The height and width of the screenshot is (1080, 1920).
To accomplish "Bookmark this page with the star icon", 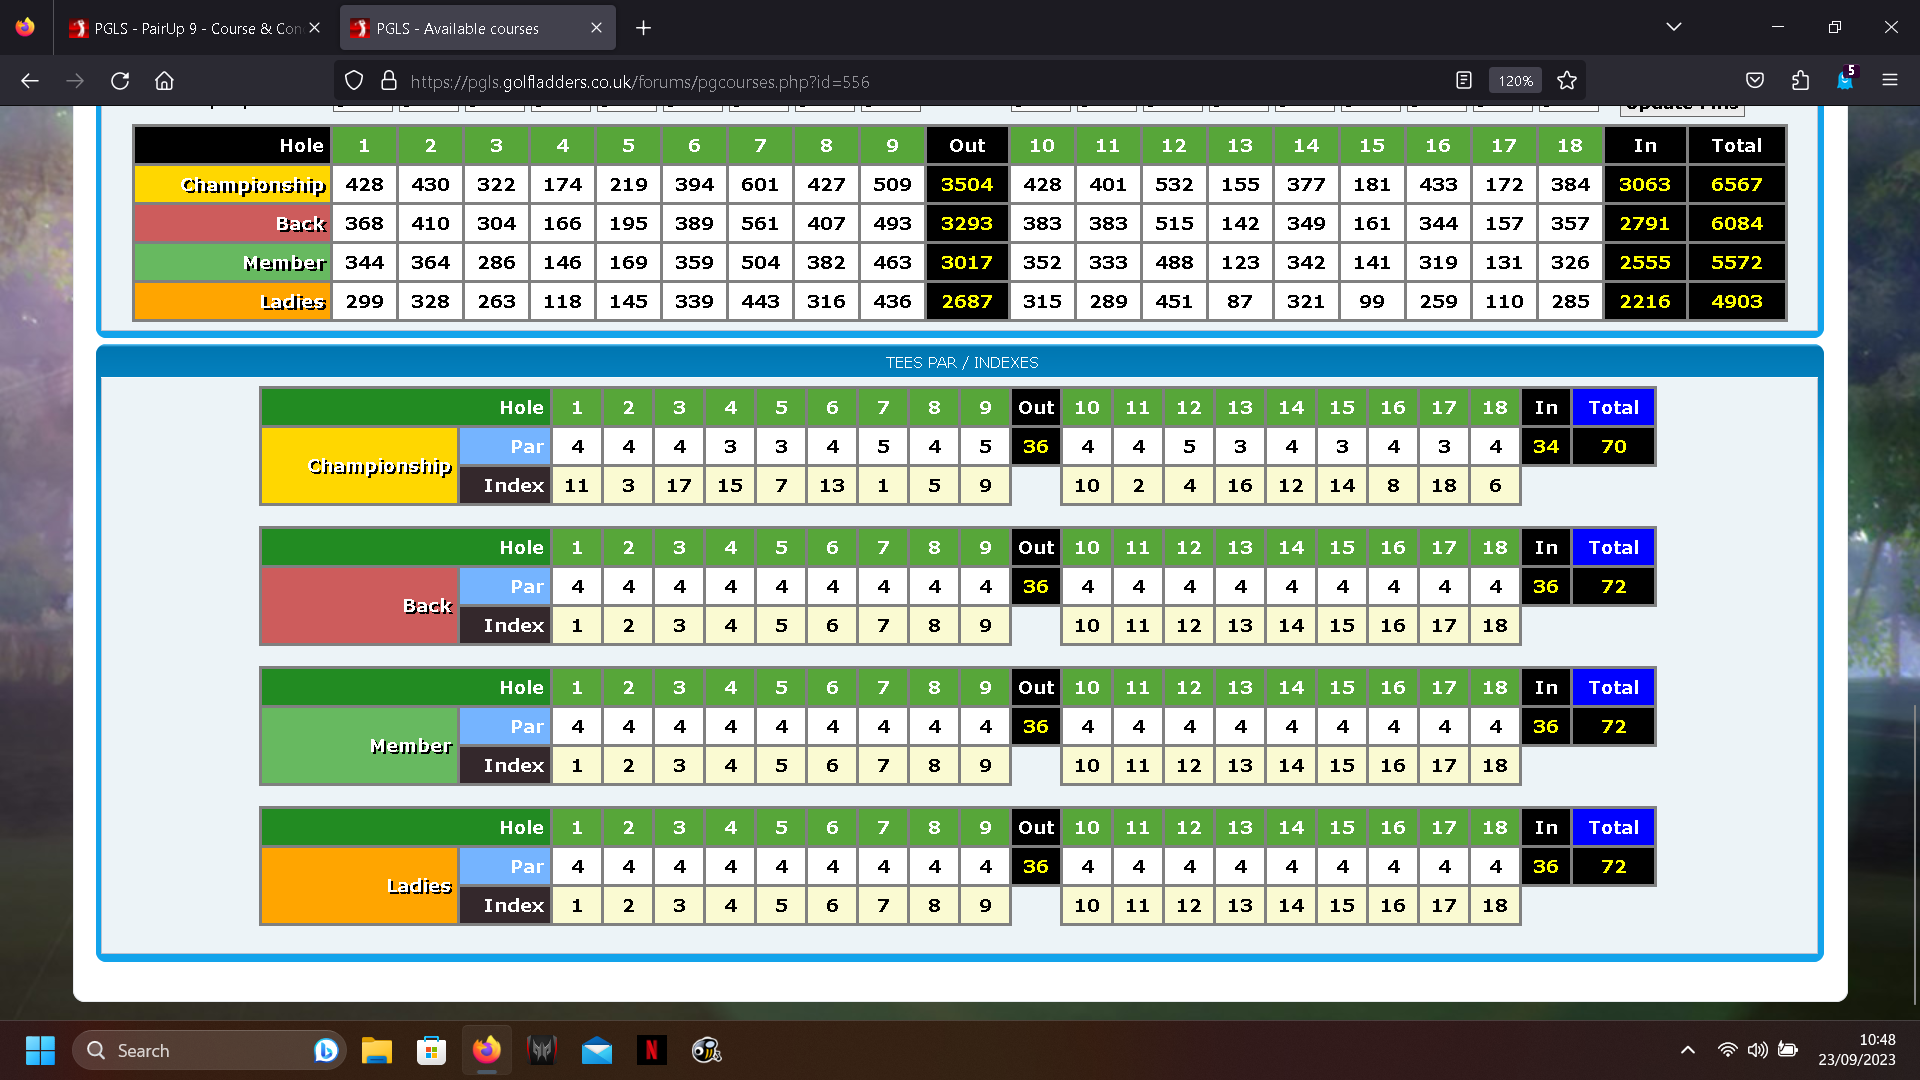I will click(x=1567, y=81).
